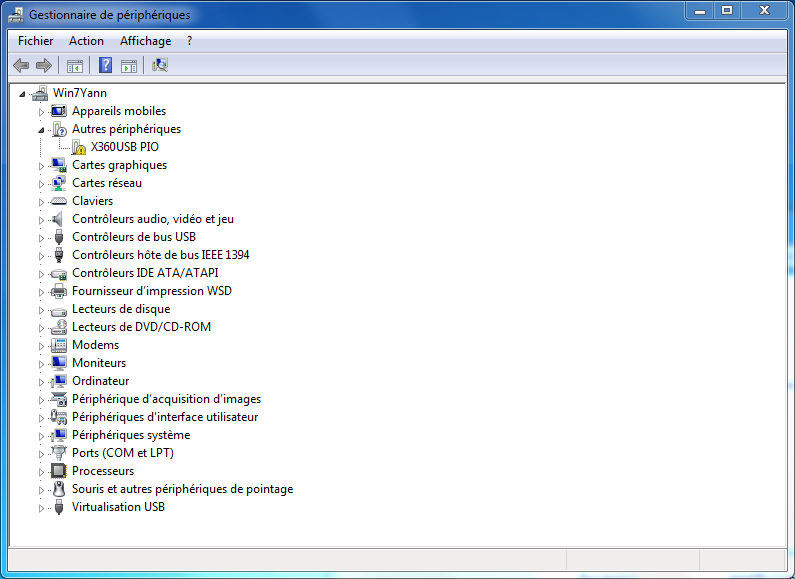Expand the Cartes graphiques node
The height and width of the screenshot is (579, 795).
[x=41, y=166]
